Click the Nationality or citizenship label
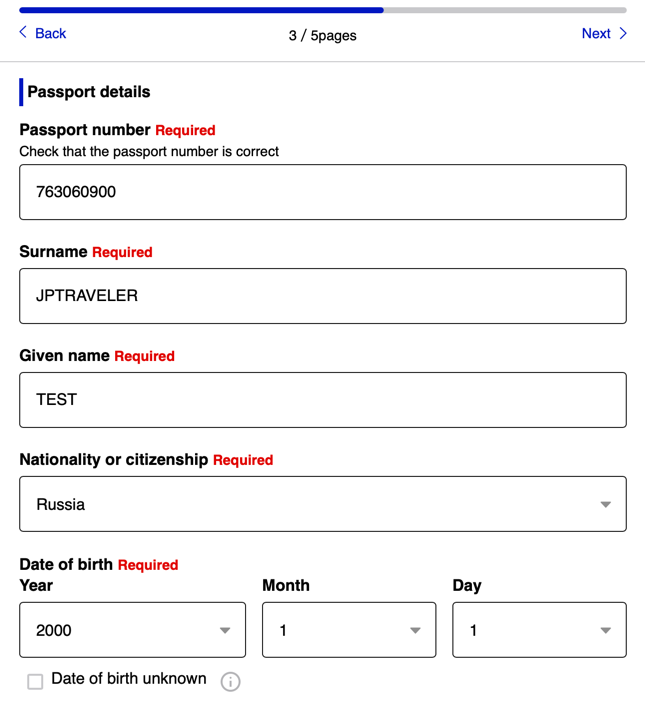Screen dimensions: 645x702 tap(114, 460)
